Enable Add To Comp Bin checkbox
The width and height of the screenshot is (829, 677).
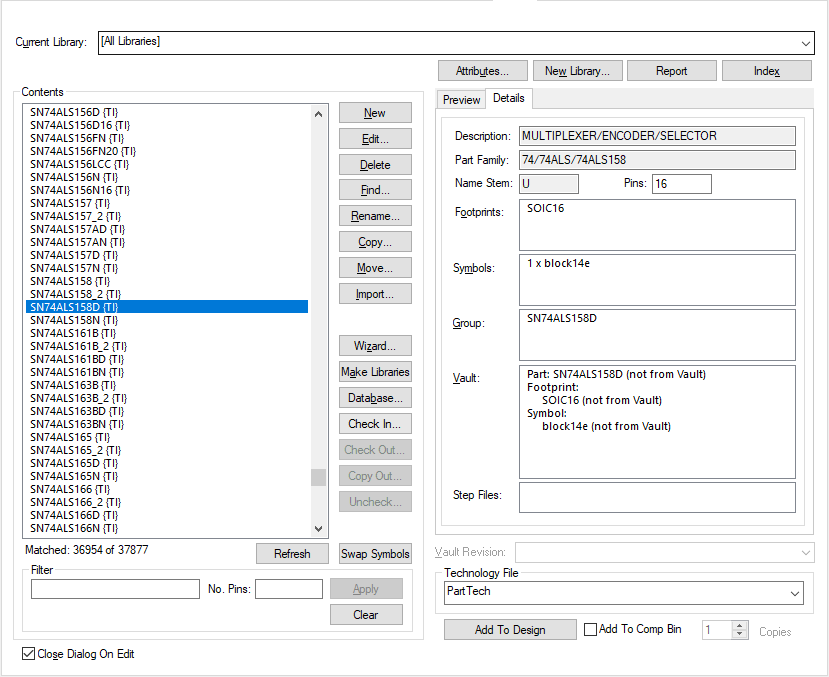(591, 629)
